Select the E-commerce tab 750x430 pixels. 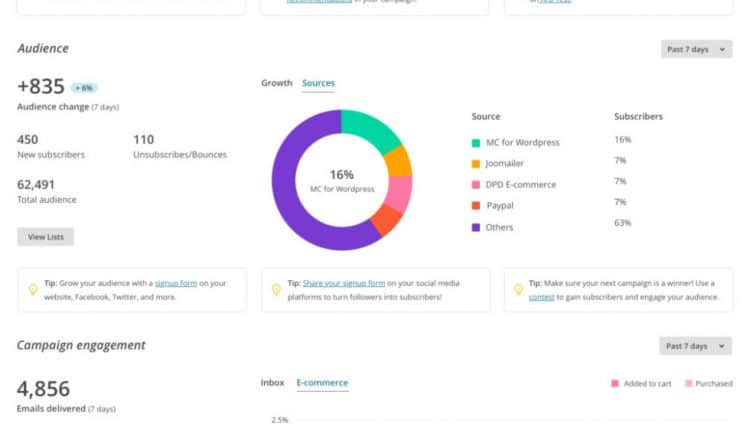(322, 383)
